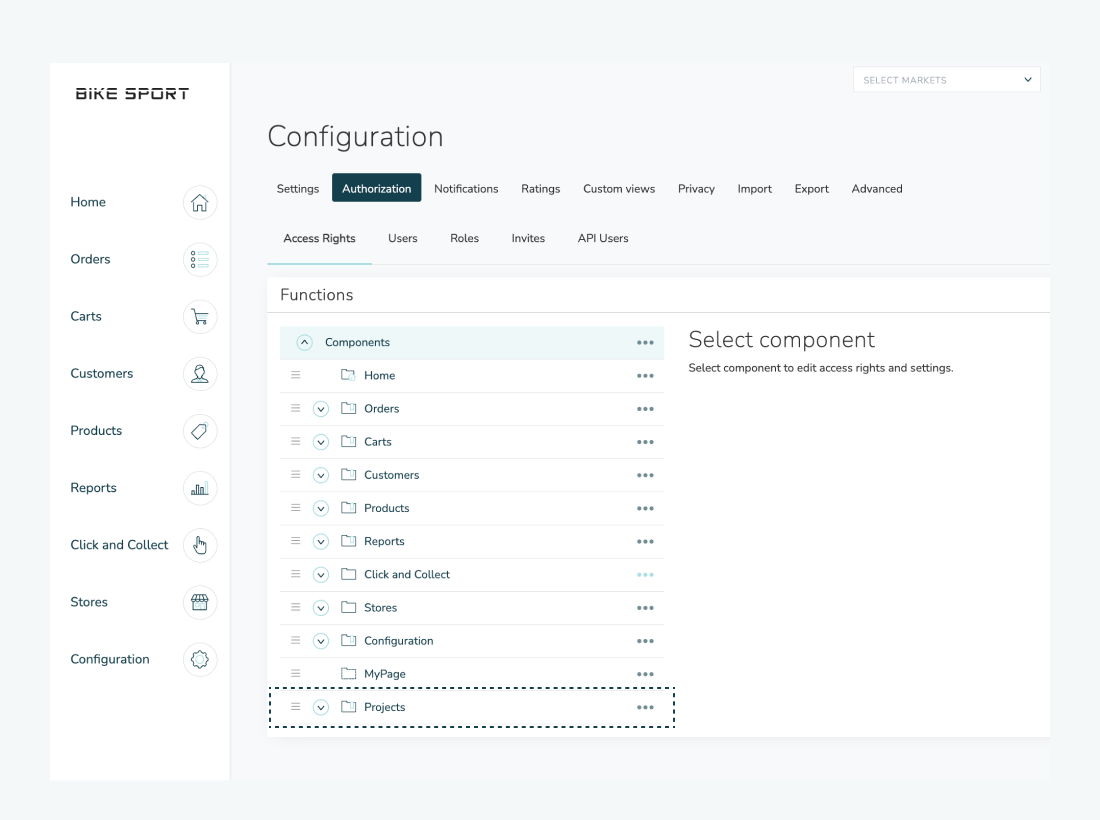
Task: Open Stores via the storefront icon
Action: [200, 602]
